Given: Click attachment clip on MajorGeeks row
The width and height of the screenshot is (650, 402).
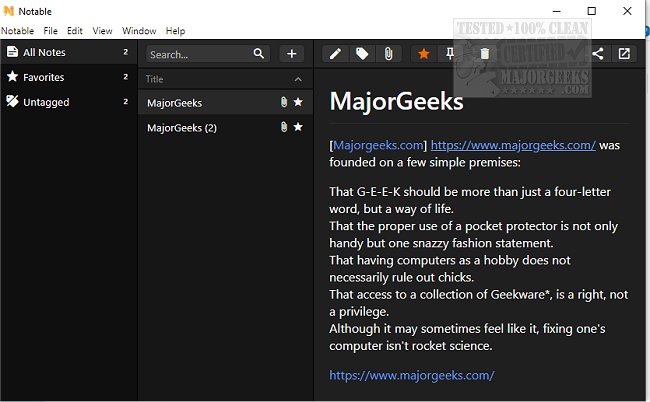Looking at the screenshot, I should coord(284,102).
